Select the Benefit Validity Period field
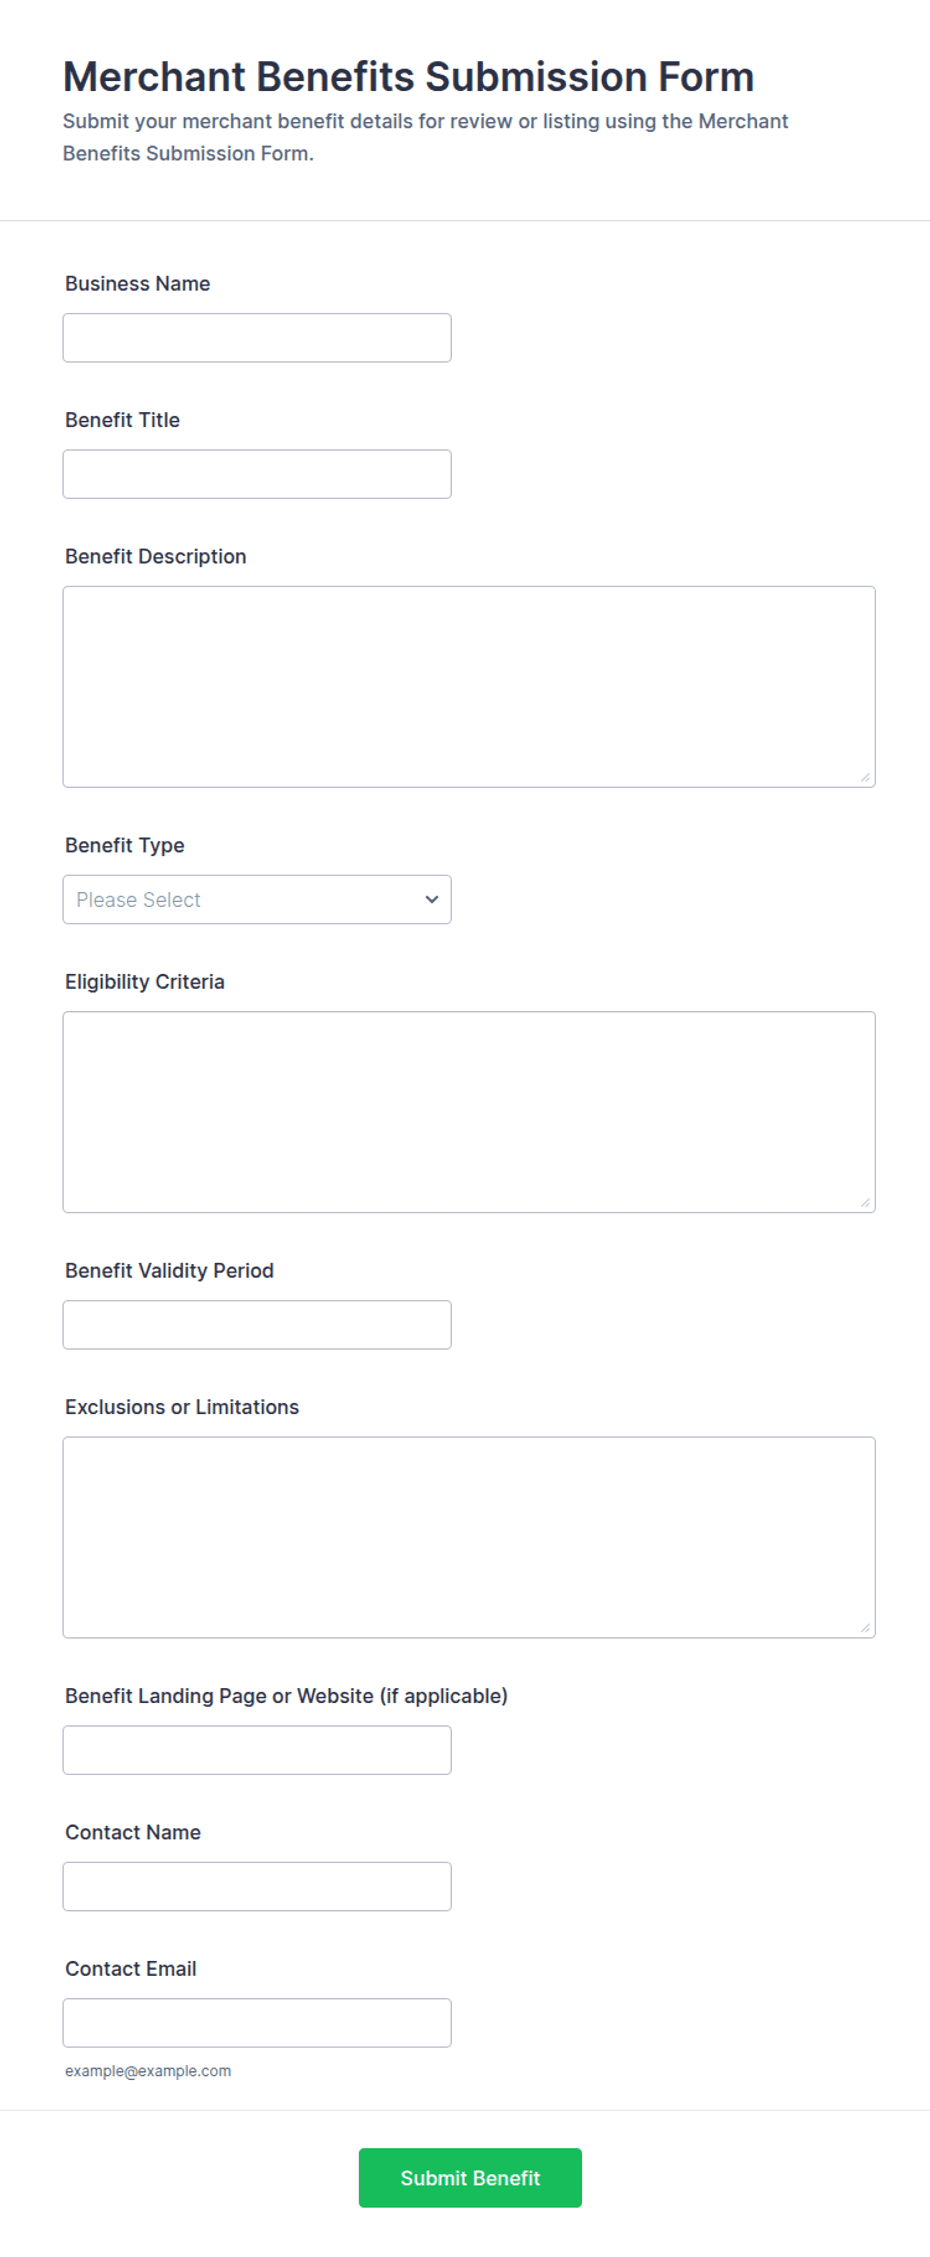 click(257, 1325)
